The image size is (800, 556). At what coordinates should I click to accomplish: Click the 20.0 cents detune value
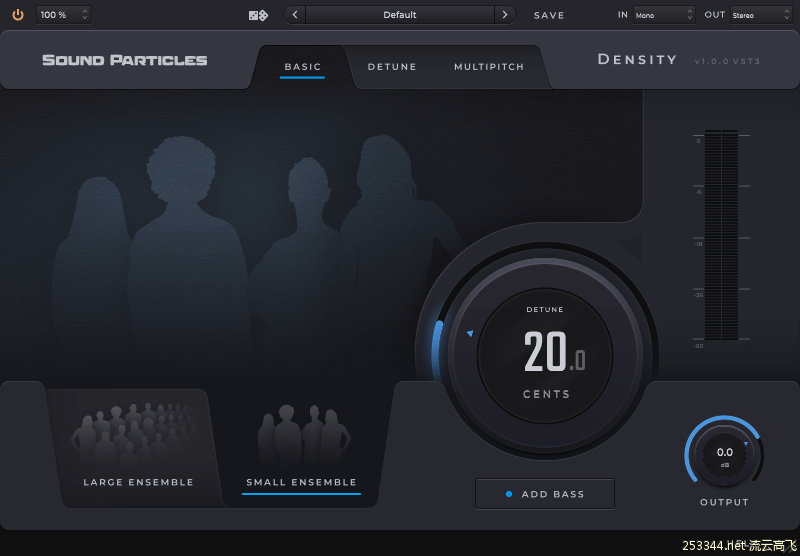(555, 351)
